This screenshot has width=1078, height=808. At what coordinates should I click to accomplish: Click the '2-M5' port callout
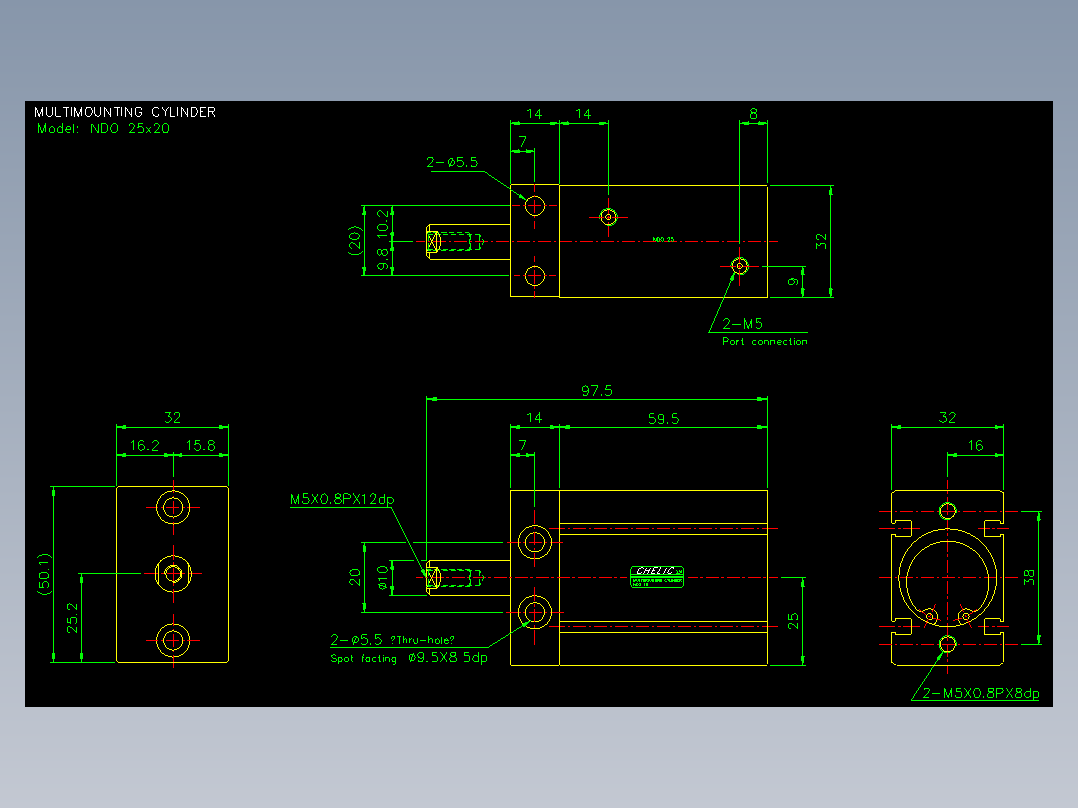click(x=742, y=324)
